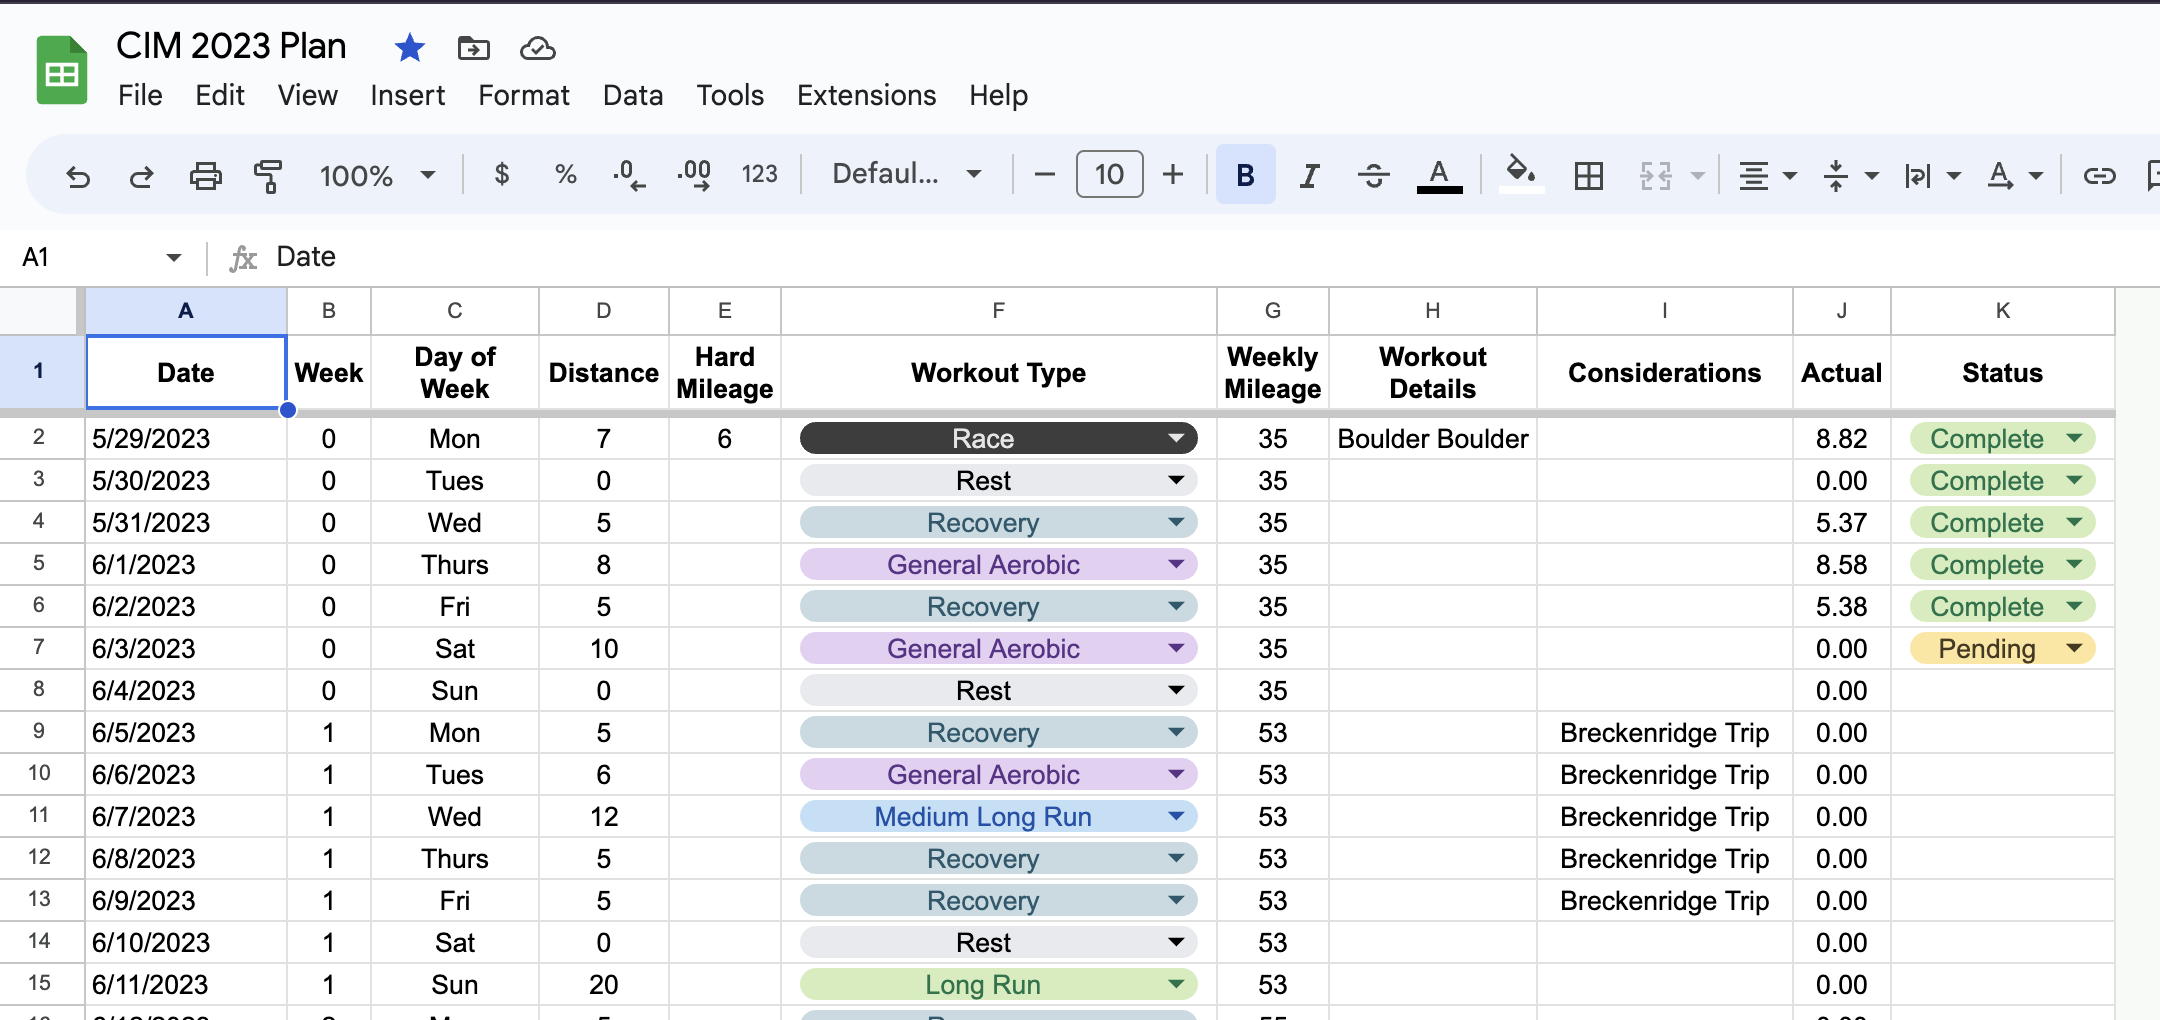Image resolution: width=2160 pixels, height=1020 pixels.
Task: Select the Paint format tool
Action: [x=268, y=174]
